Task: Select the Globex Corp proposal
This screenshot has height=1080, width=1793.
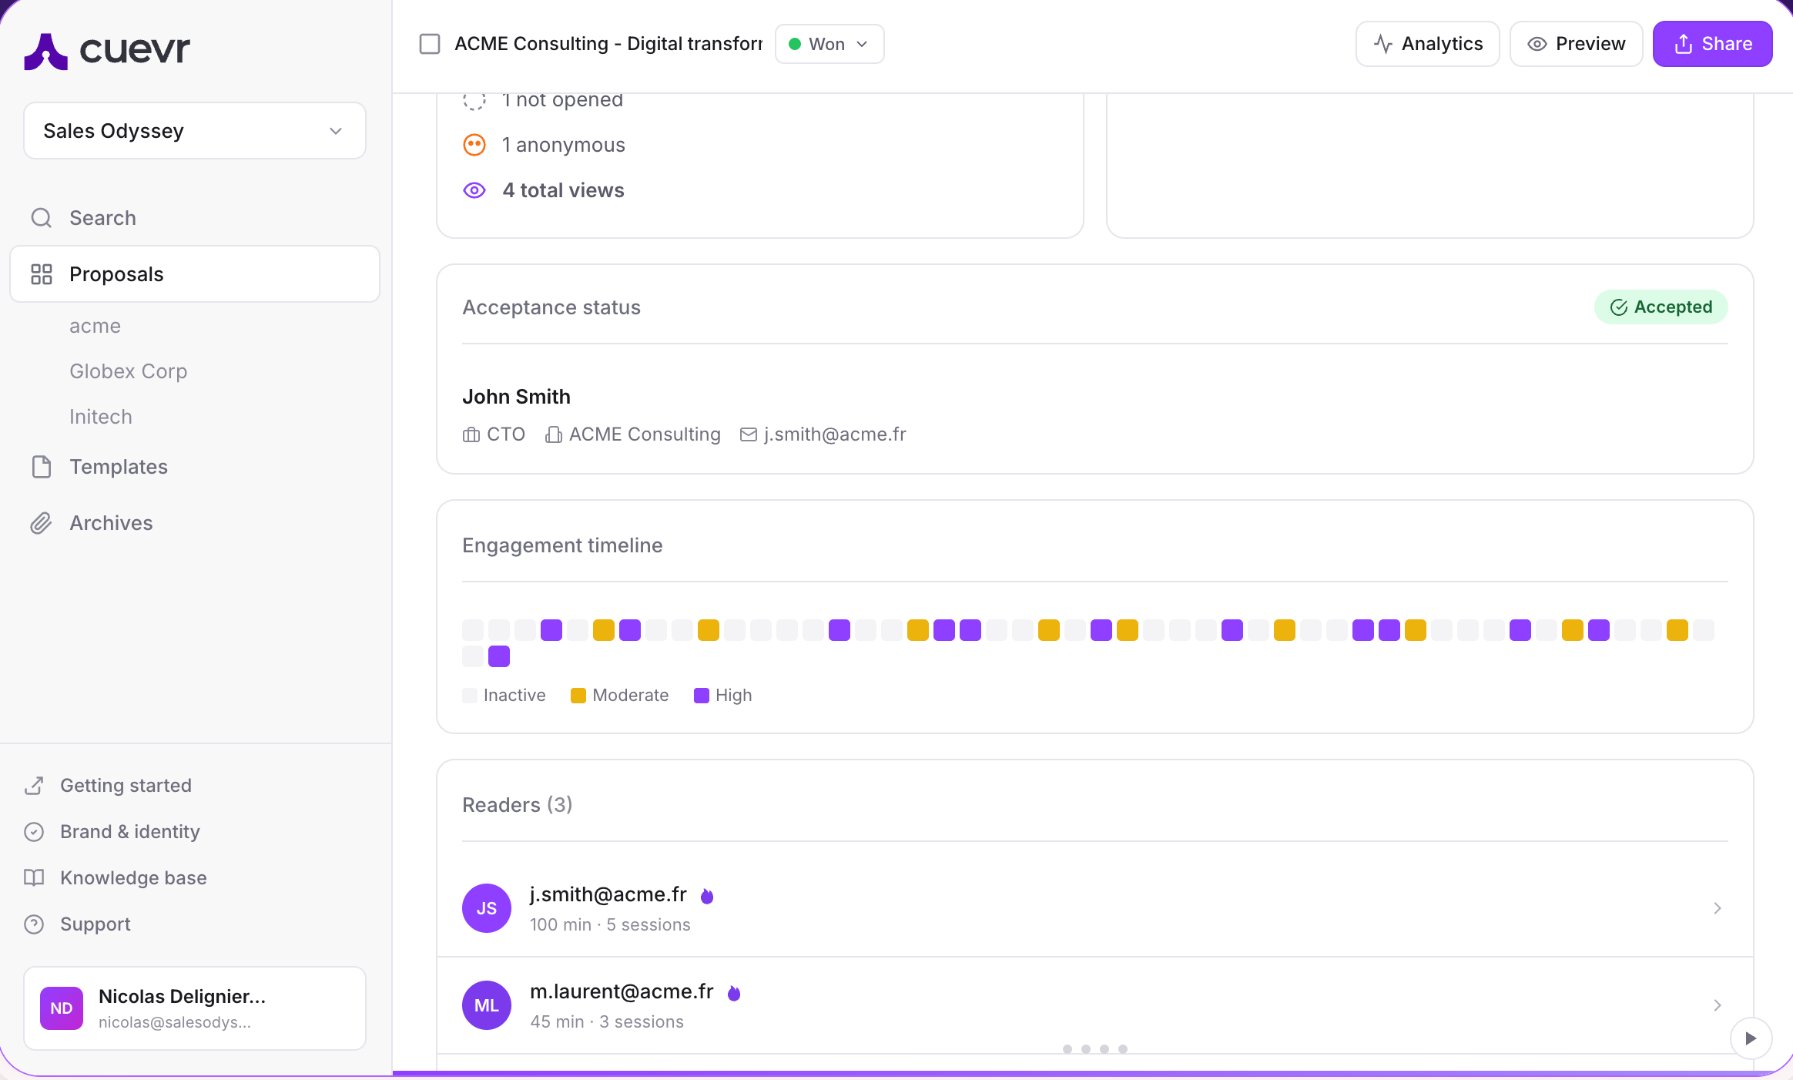Action: click(128, 371)
